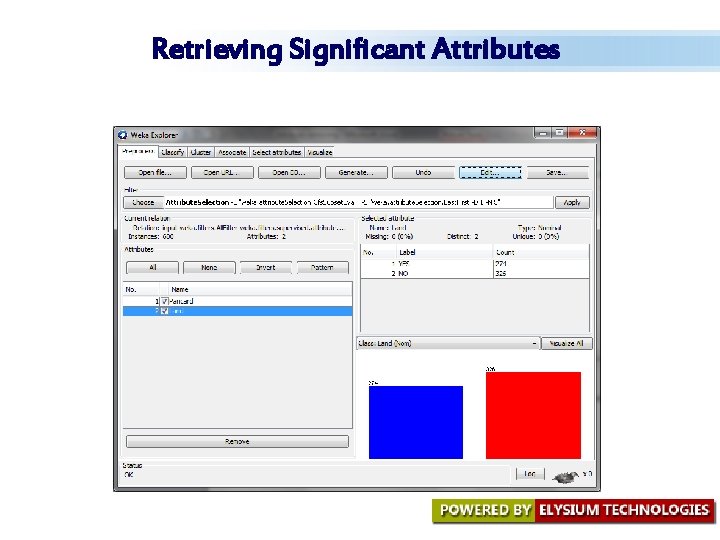Click the Name column header in attributes

click(x=260, y=290)
